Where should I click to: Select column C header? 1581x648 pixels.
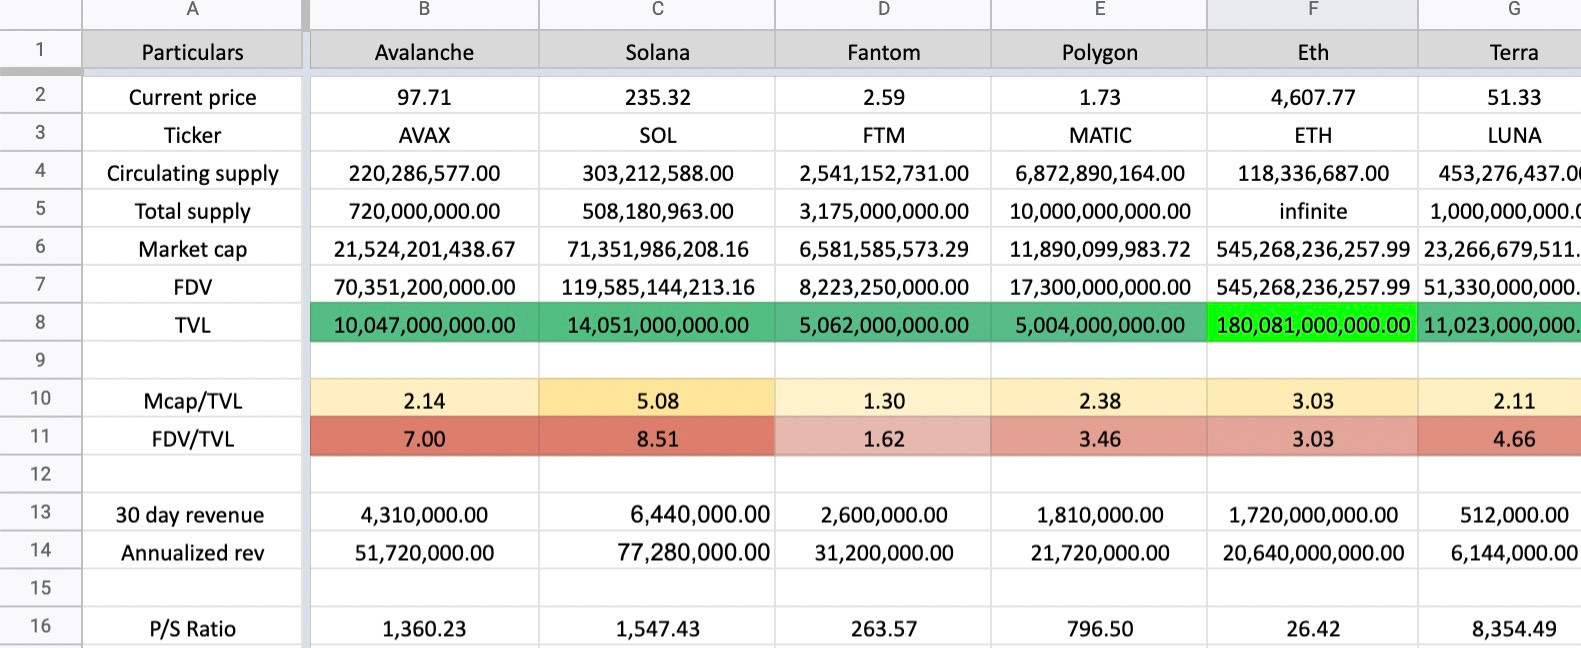657,14
